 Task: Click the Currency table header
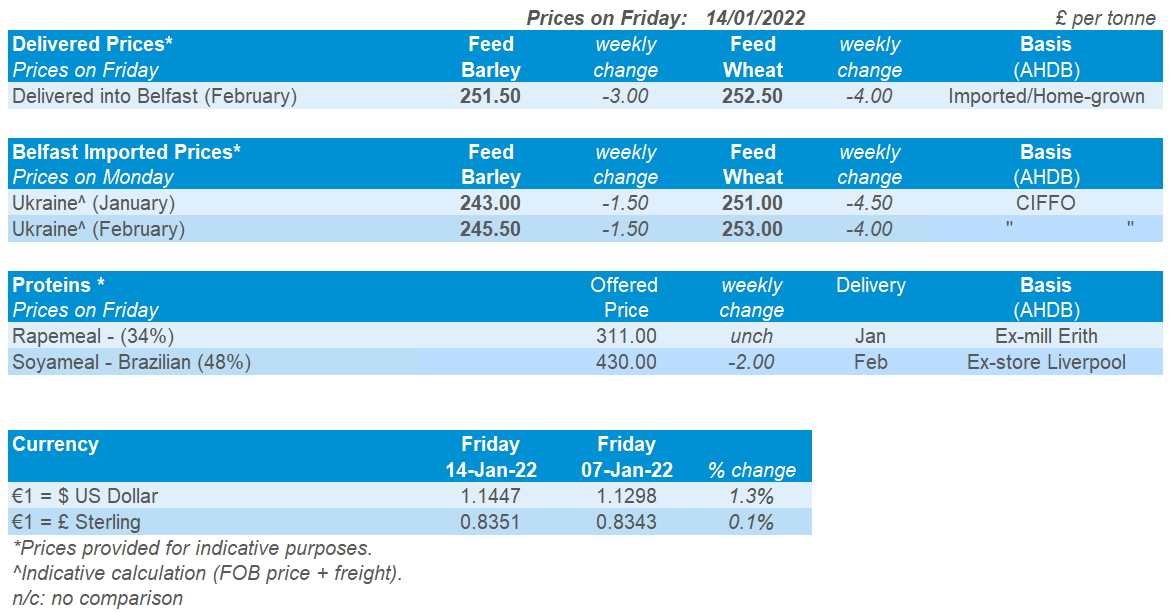(x=55, y=444)
